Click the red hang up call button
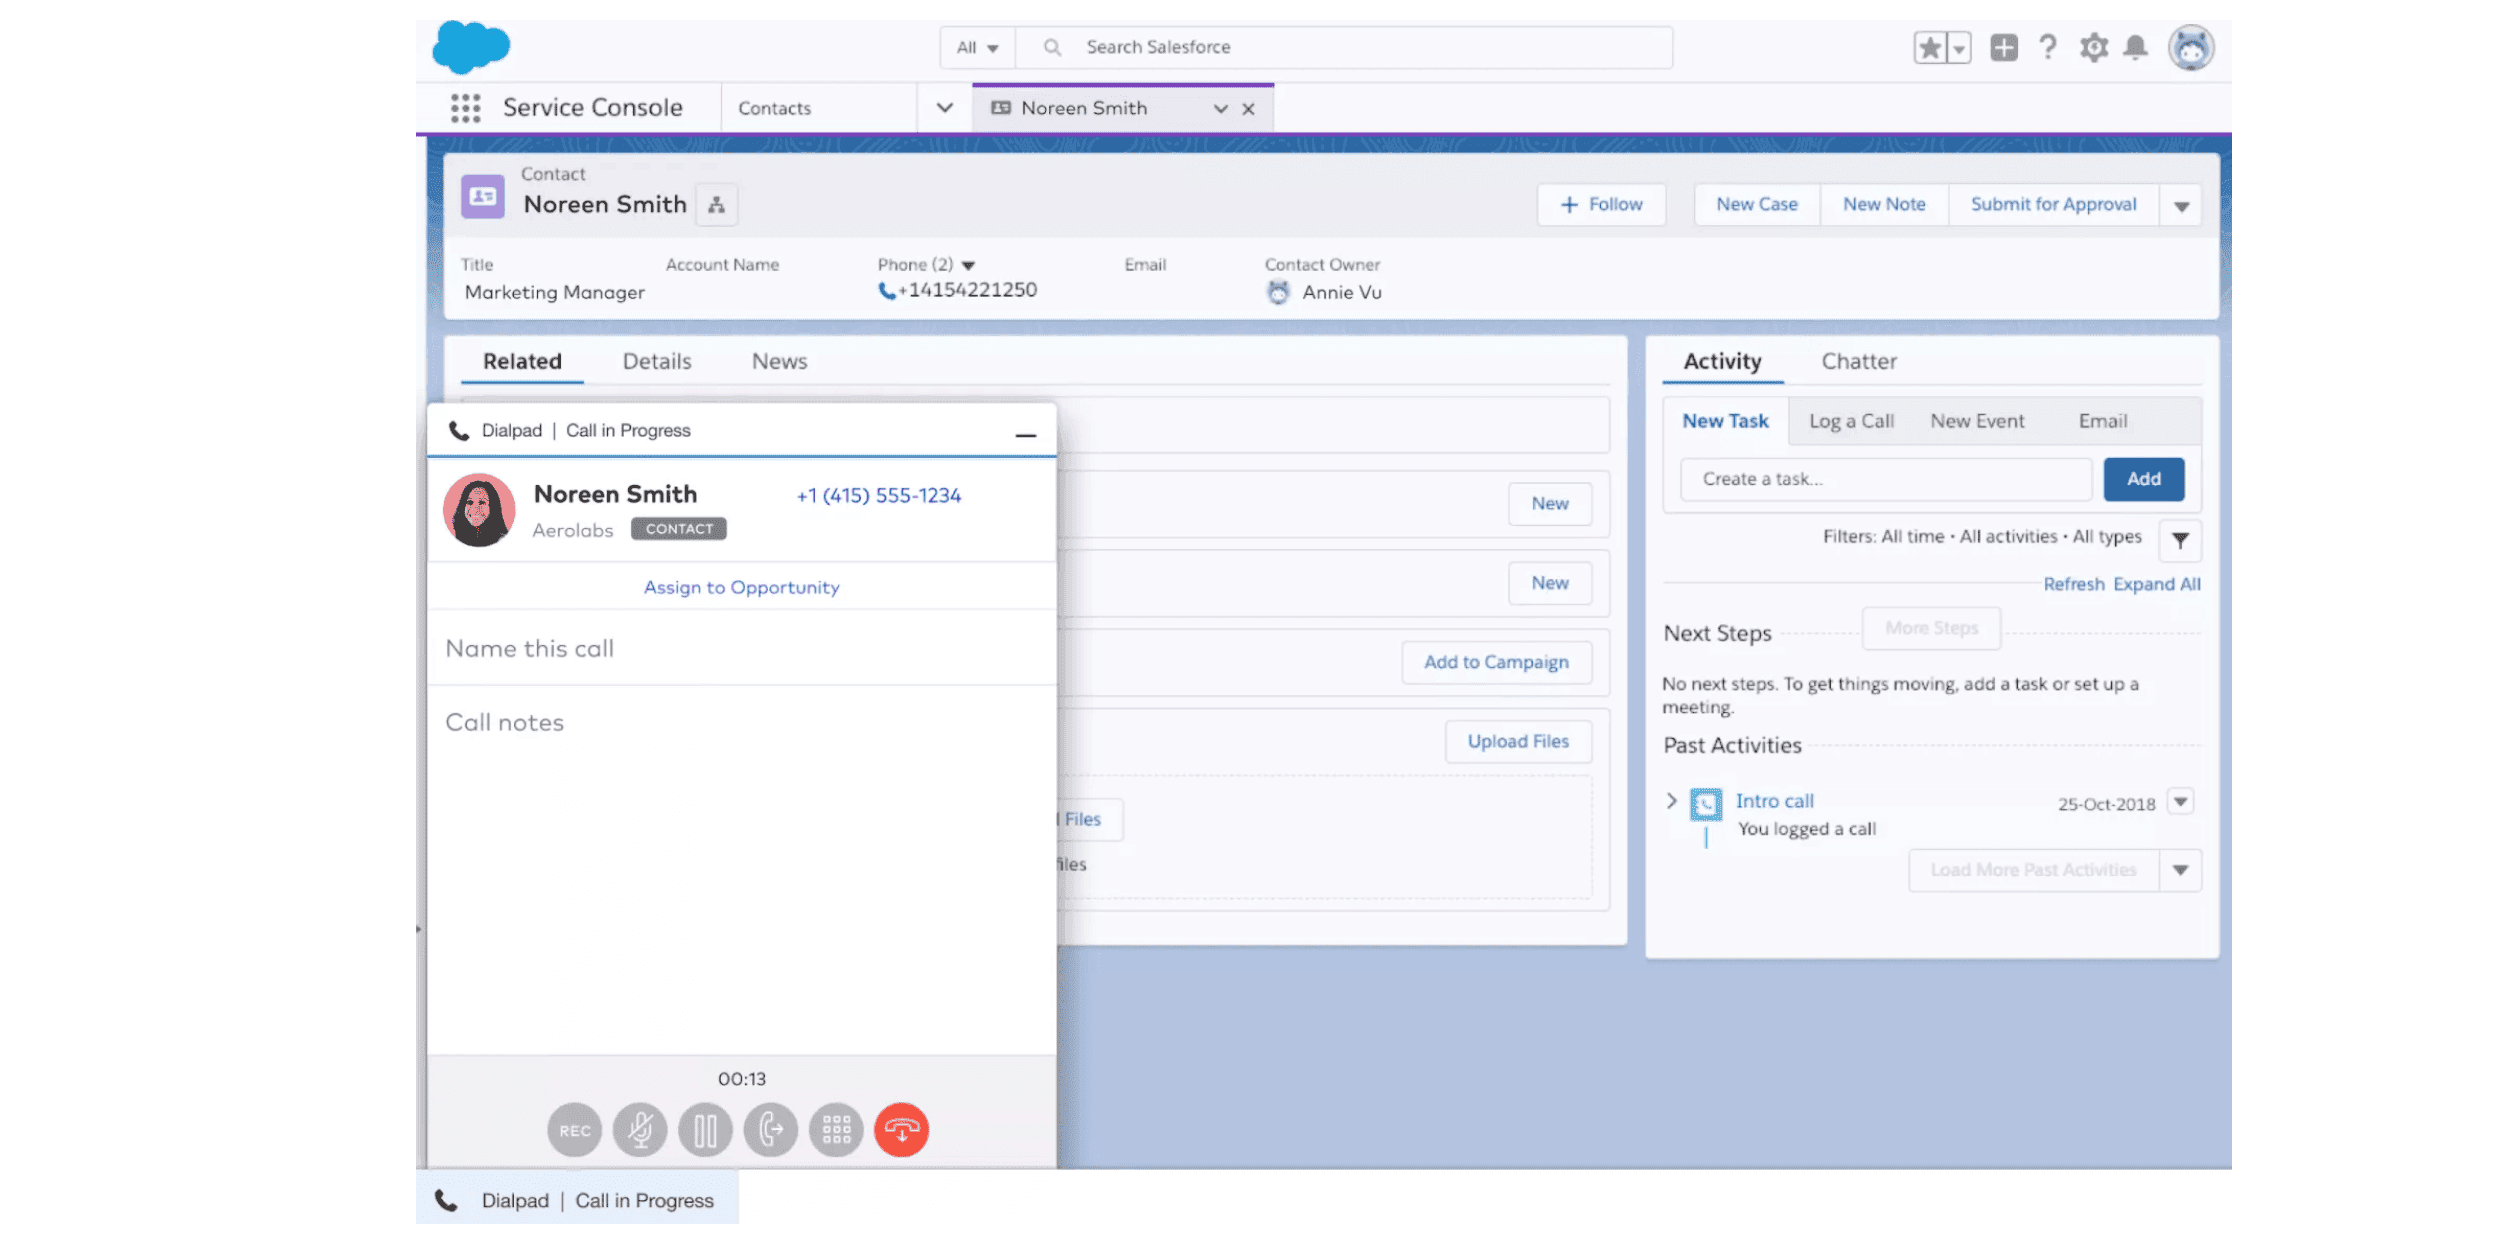 point(901,1130)
